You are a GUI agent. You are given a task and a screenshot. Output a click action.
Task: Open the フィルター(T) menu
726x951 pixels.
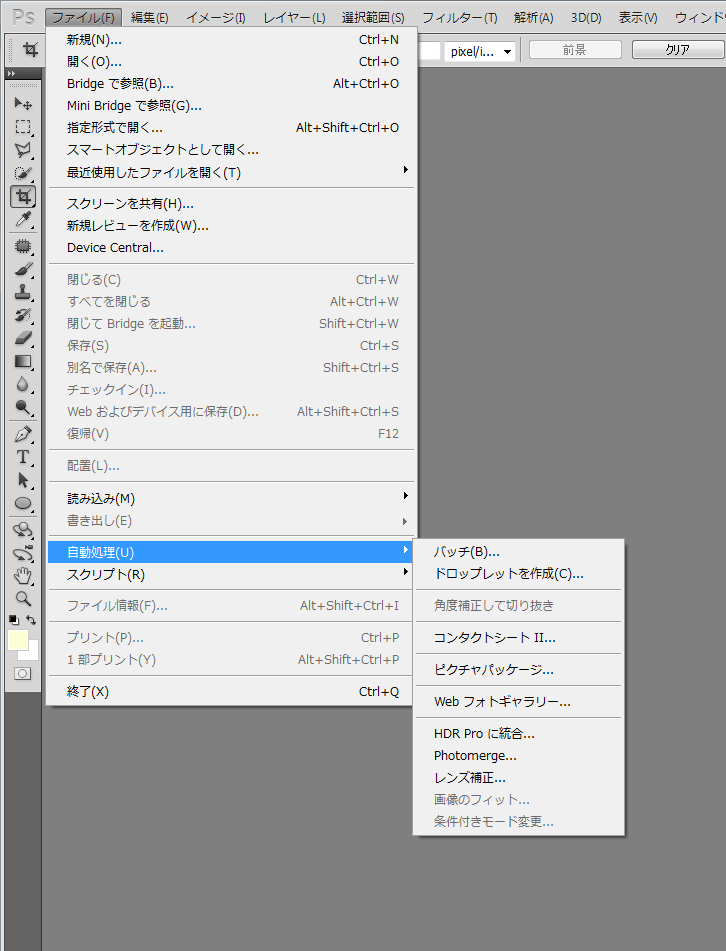pos(460,18)
